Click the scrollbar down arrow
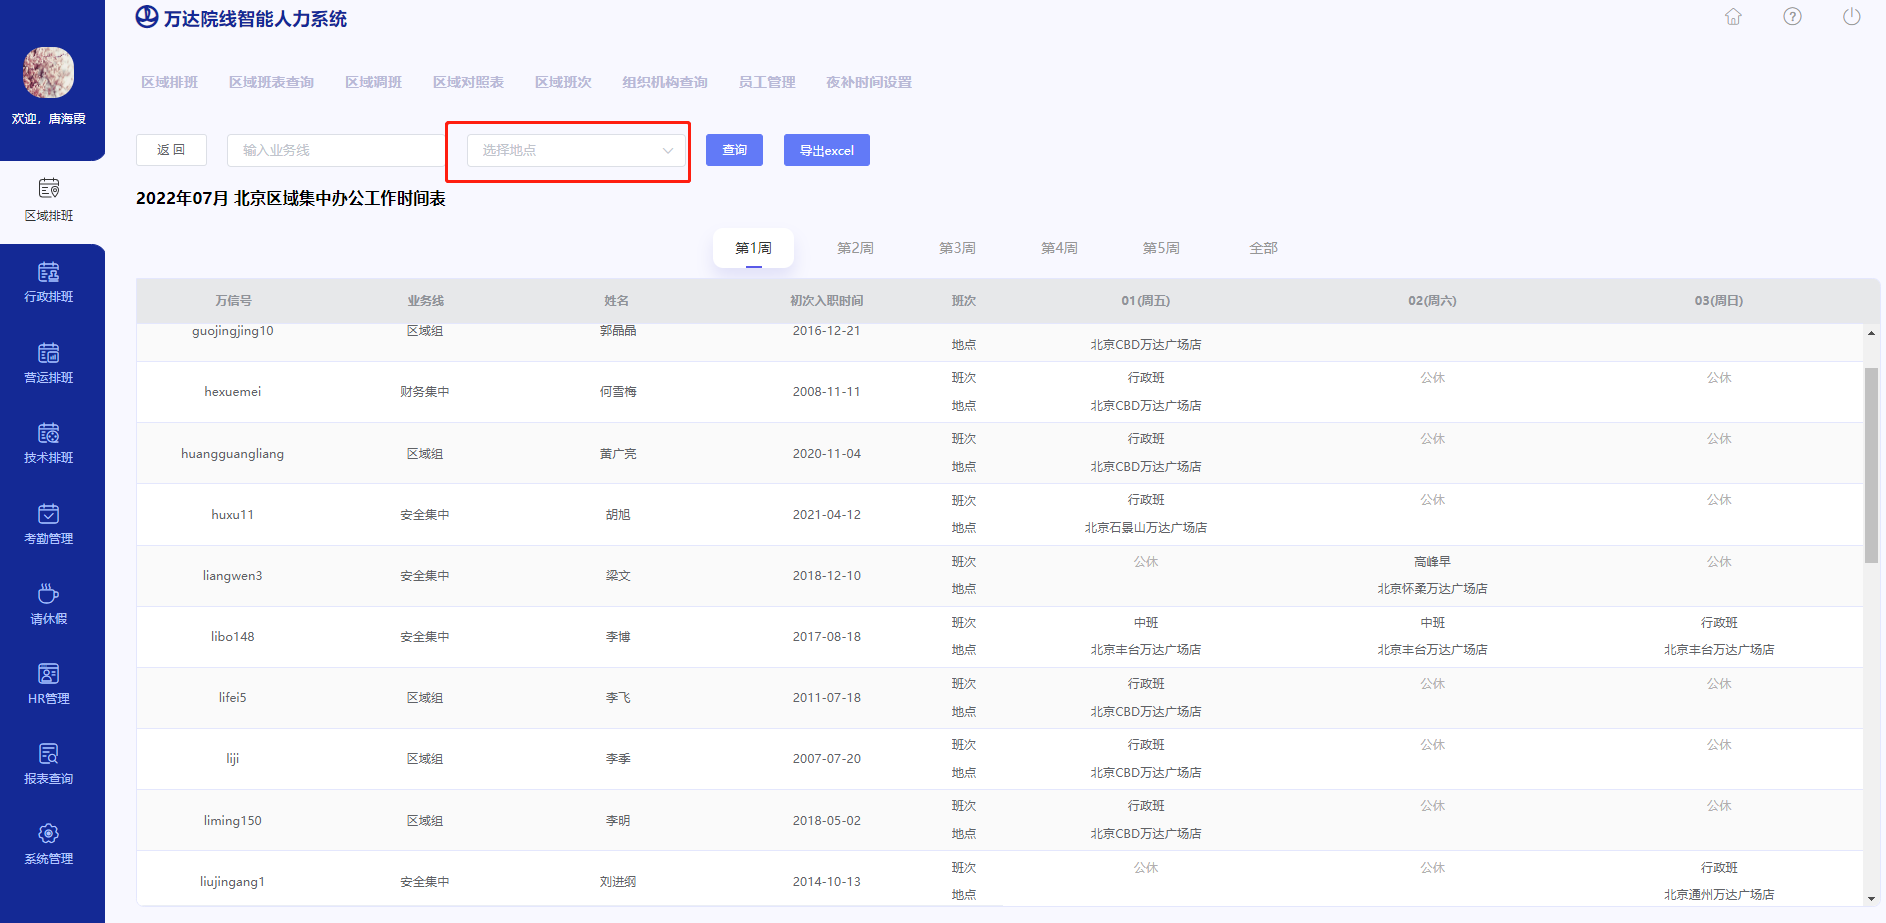This screenshot has width=1886, height=923. 1871,899
